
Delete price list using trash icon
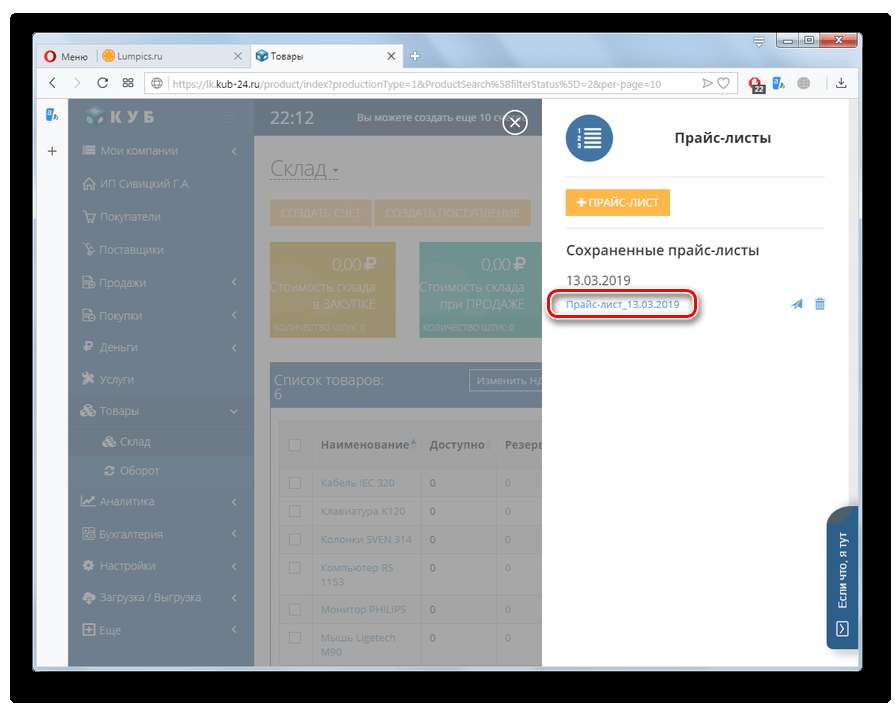[x=820, y=305]
